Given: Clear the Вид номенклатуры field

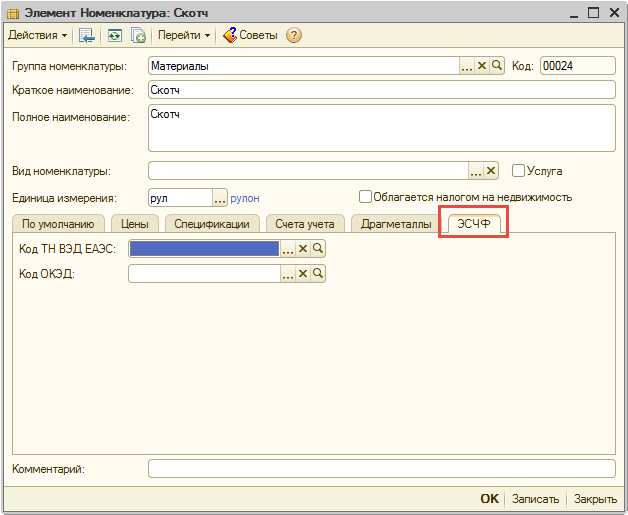Looking at the screenshot, I should (x=490, y=171).
